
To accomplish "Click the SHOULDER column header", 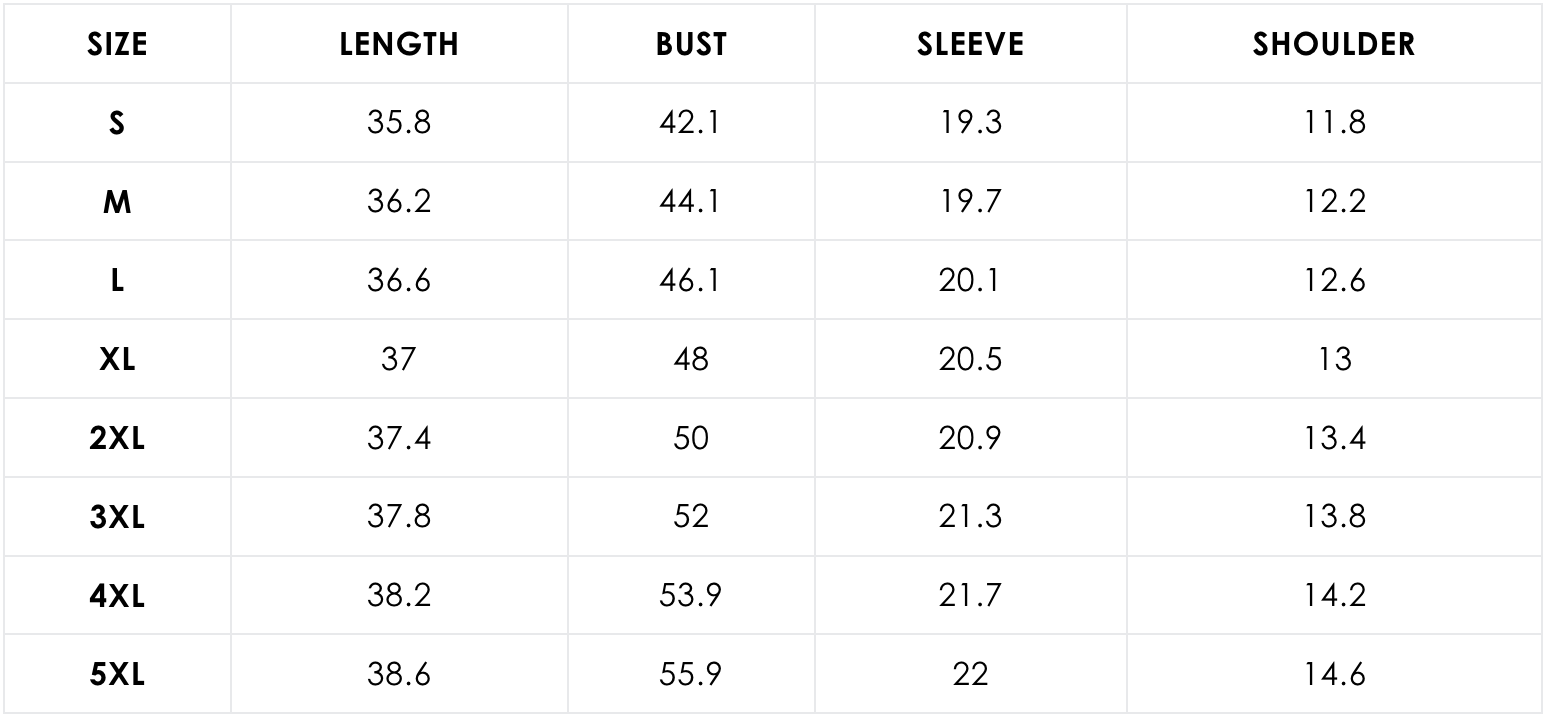I will [1334, 44].
